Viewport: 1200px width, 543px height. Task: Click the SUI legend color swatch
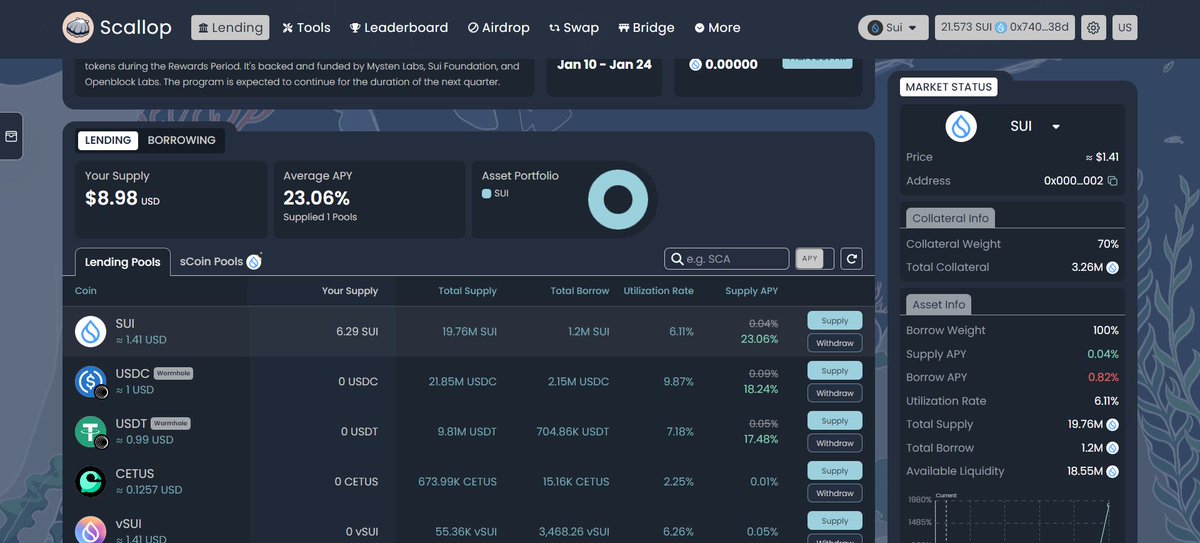486,193
